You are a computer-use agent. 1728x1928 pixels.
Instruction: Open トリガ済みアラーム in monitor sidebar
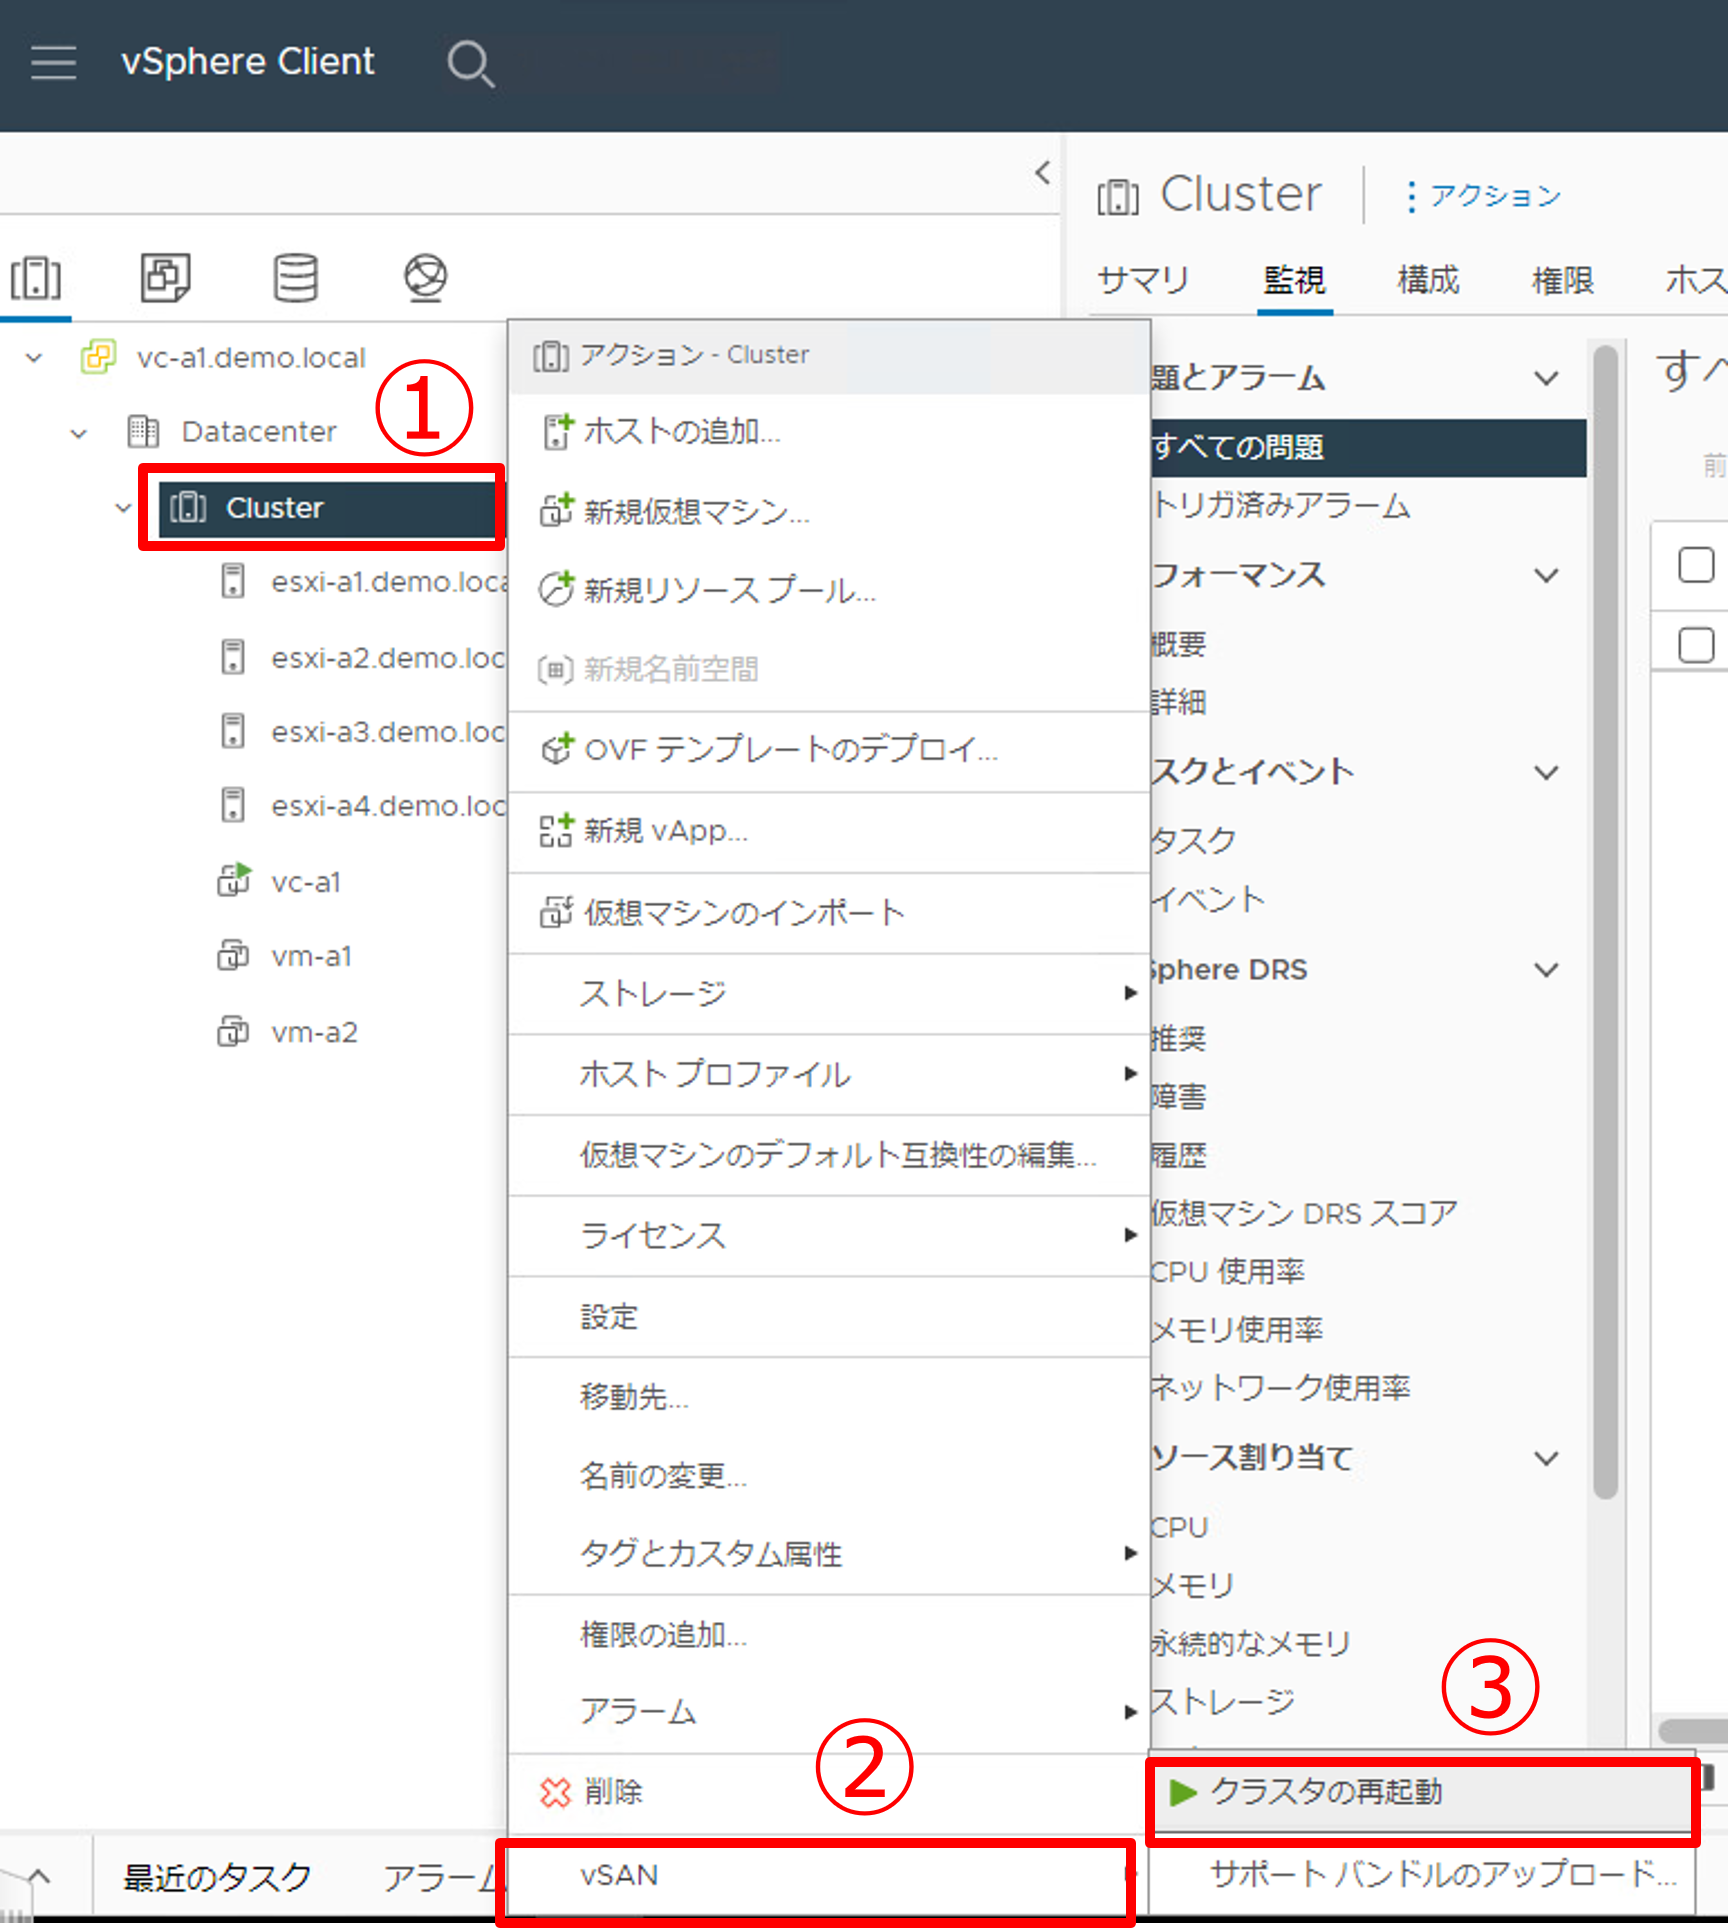point(1281,505)
